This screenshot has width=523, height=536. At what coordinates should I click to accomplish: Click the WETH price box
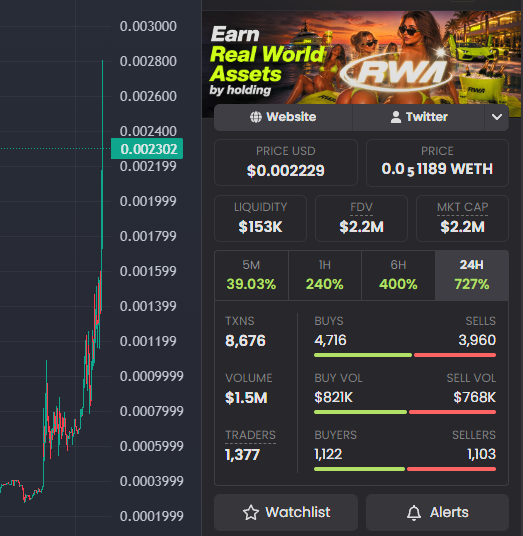[437, 162]
